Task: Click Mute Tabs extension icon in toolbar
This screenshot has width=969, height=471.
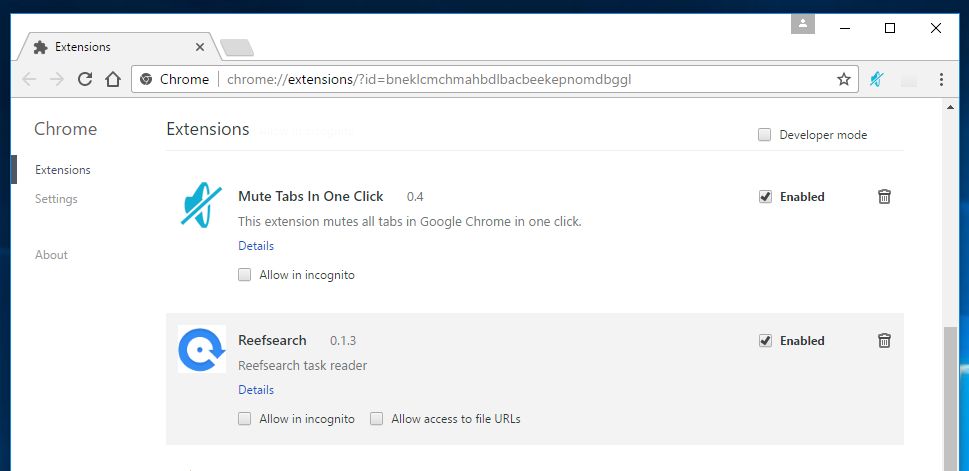Action: pyautogui.click(x=876, y=79)
